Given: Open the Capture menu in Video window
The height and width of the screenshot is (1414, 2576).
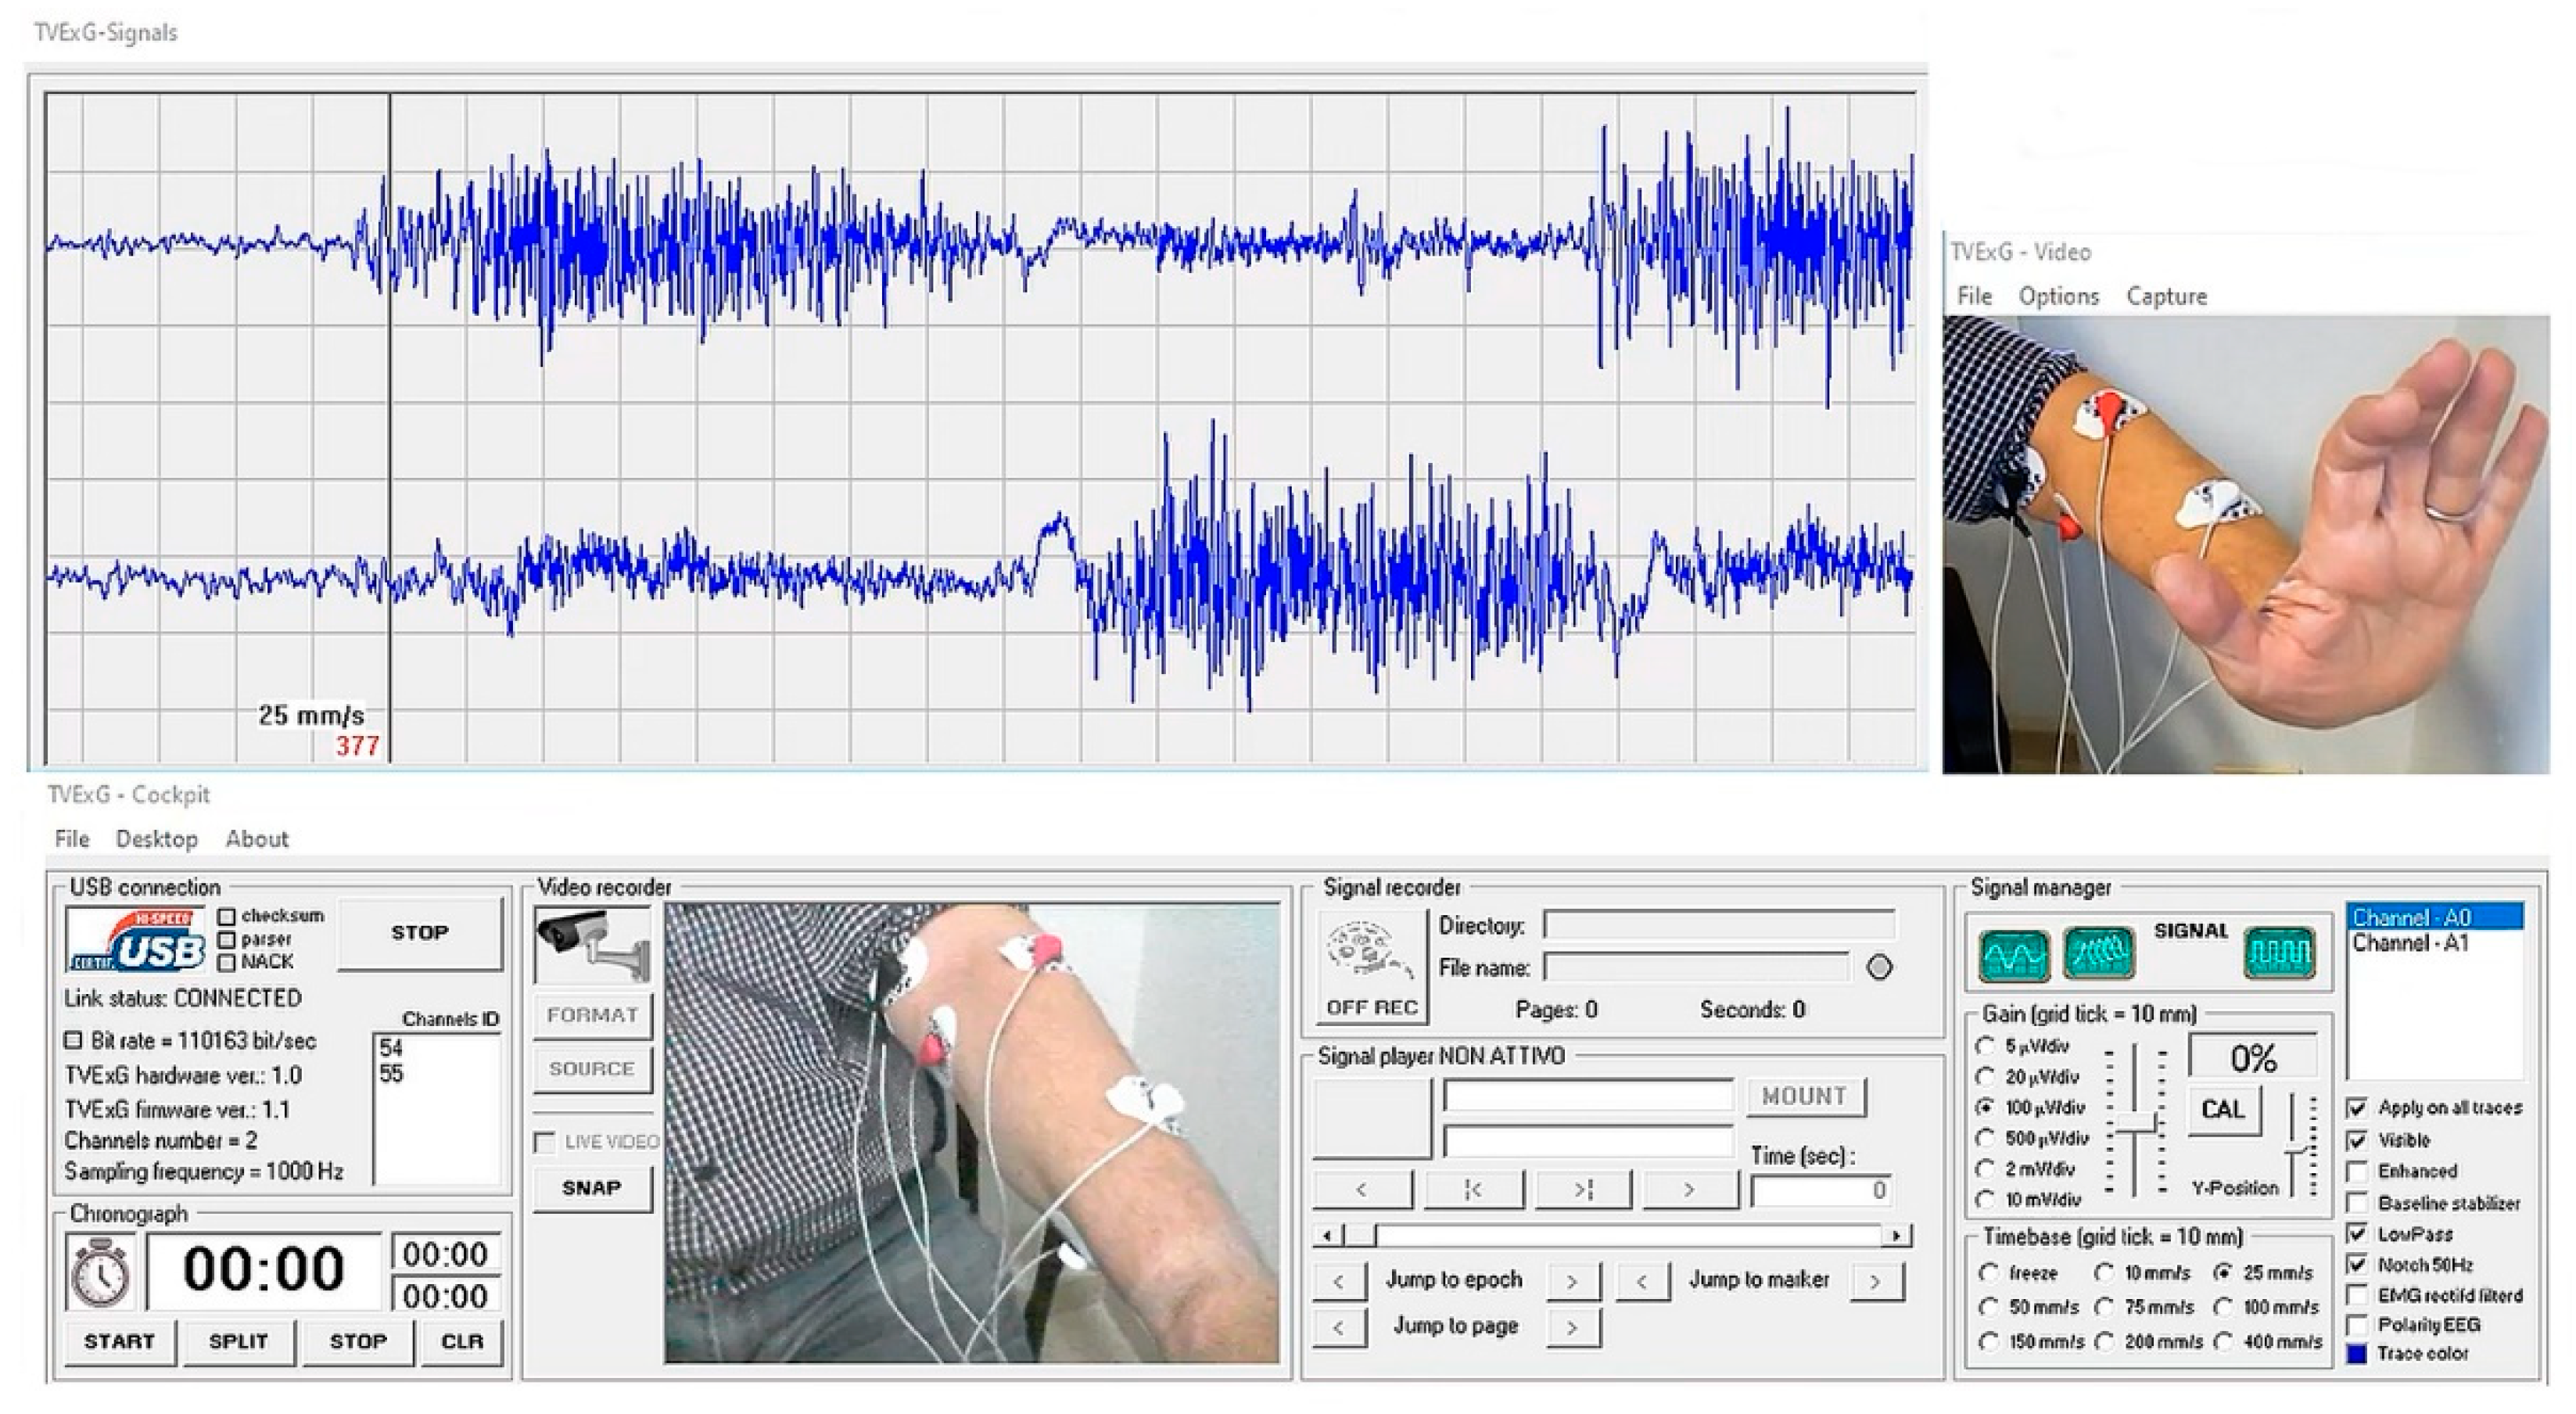Looking at the screenshot, I should point(2166,297).
